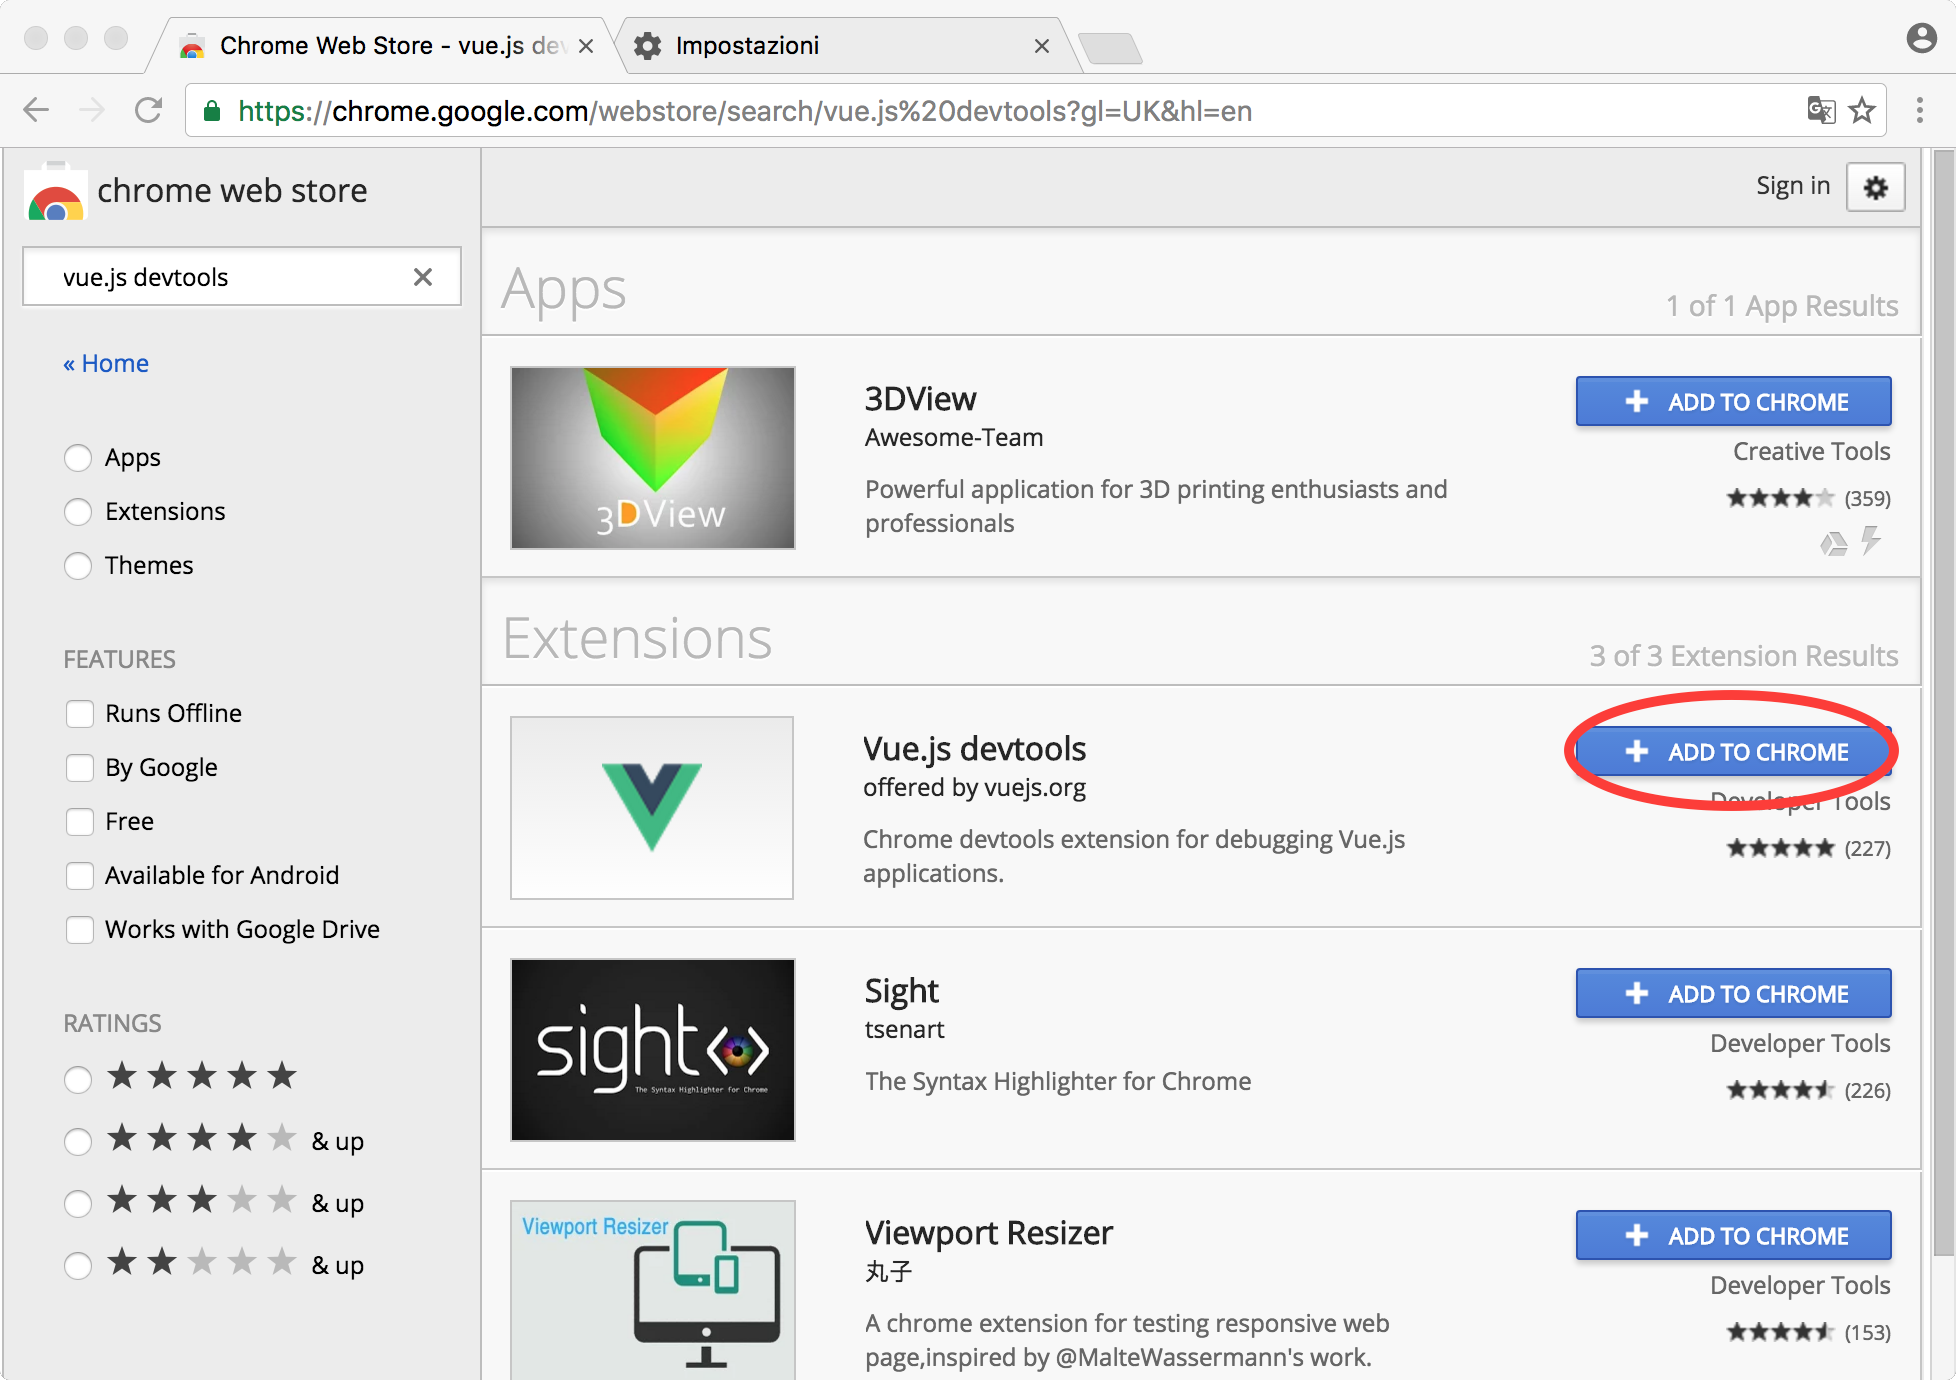The width and height of the screenshot is (1956, 1380).
Task: Click the chrome web store logo
Action: (x=55, y=192)
